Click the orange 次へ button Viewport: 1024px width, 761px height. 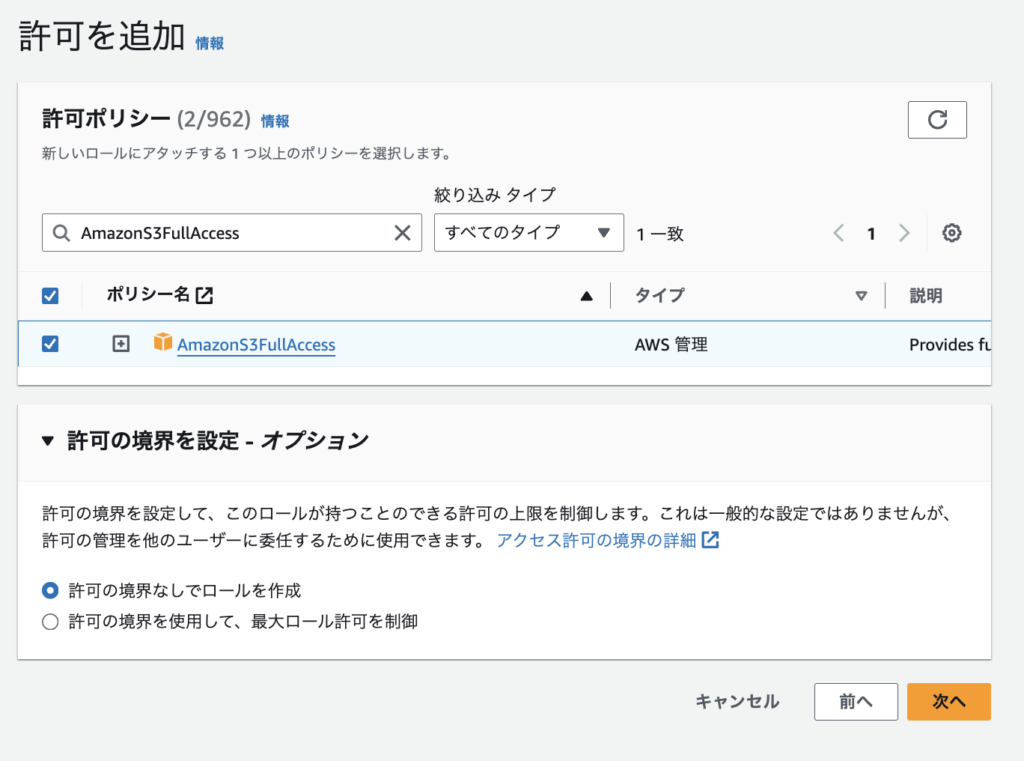point(948,702)
